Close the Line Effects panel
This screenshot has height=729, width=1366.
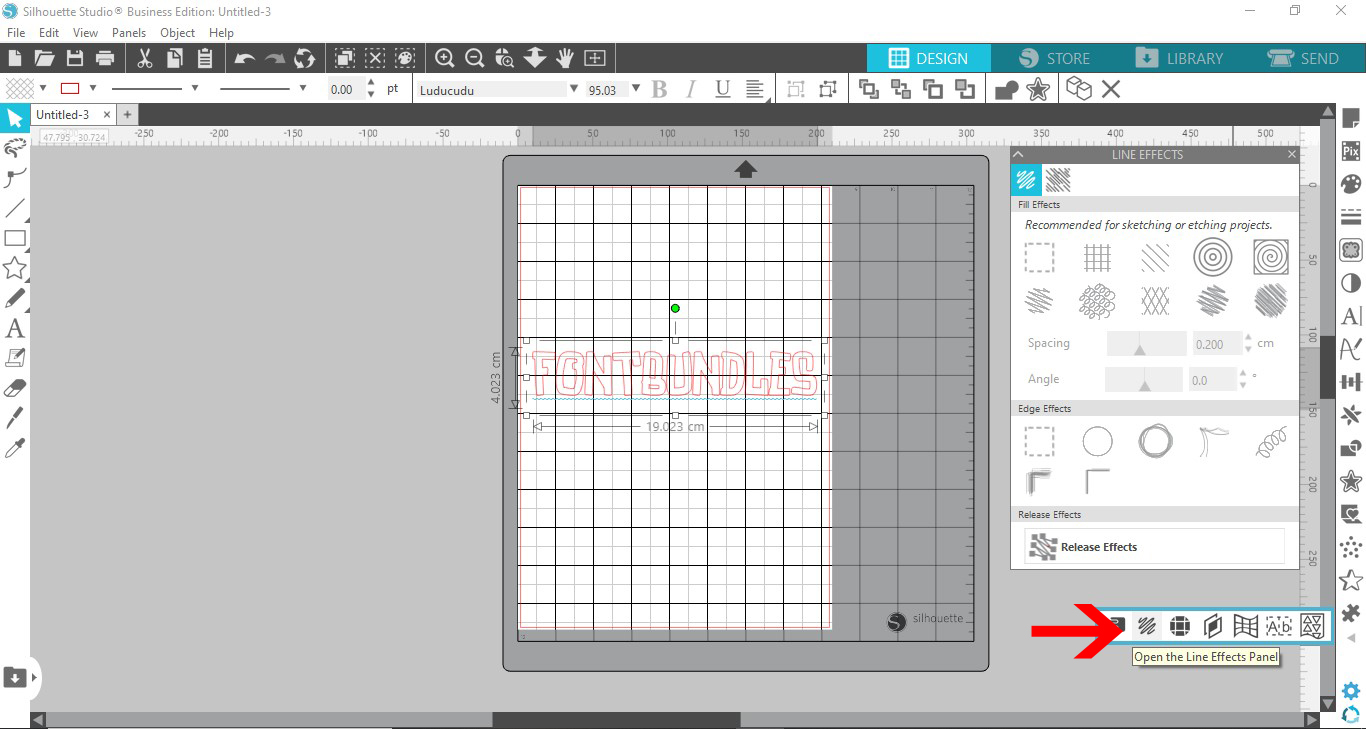(1291, 154)
